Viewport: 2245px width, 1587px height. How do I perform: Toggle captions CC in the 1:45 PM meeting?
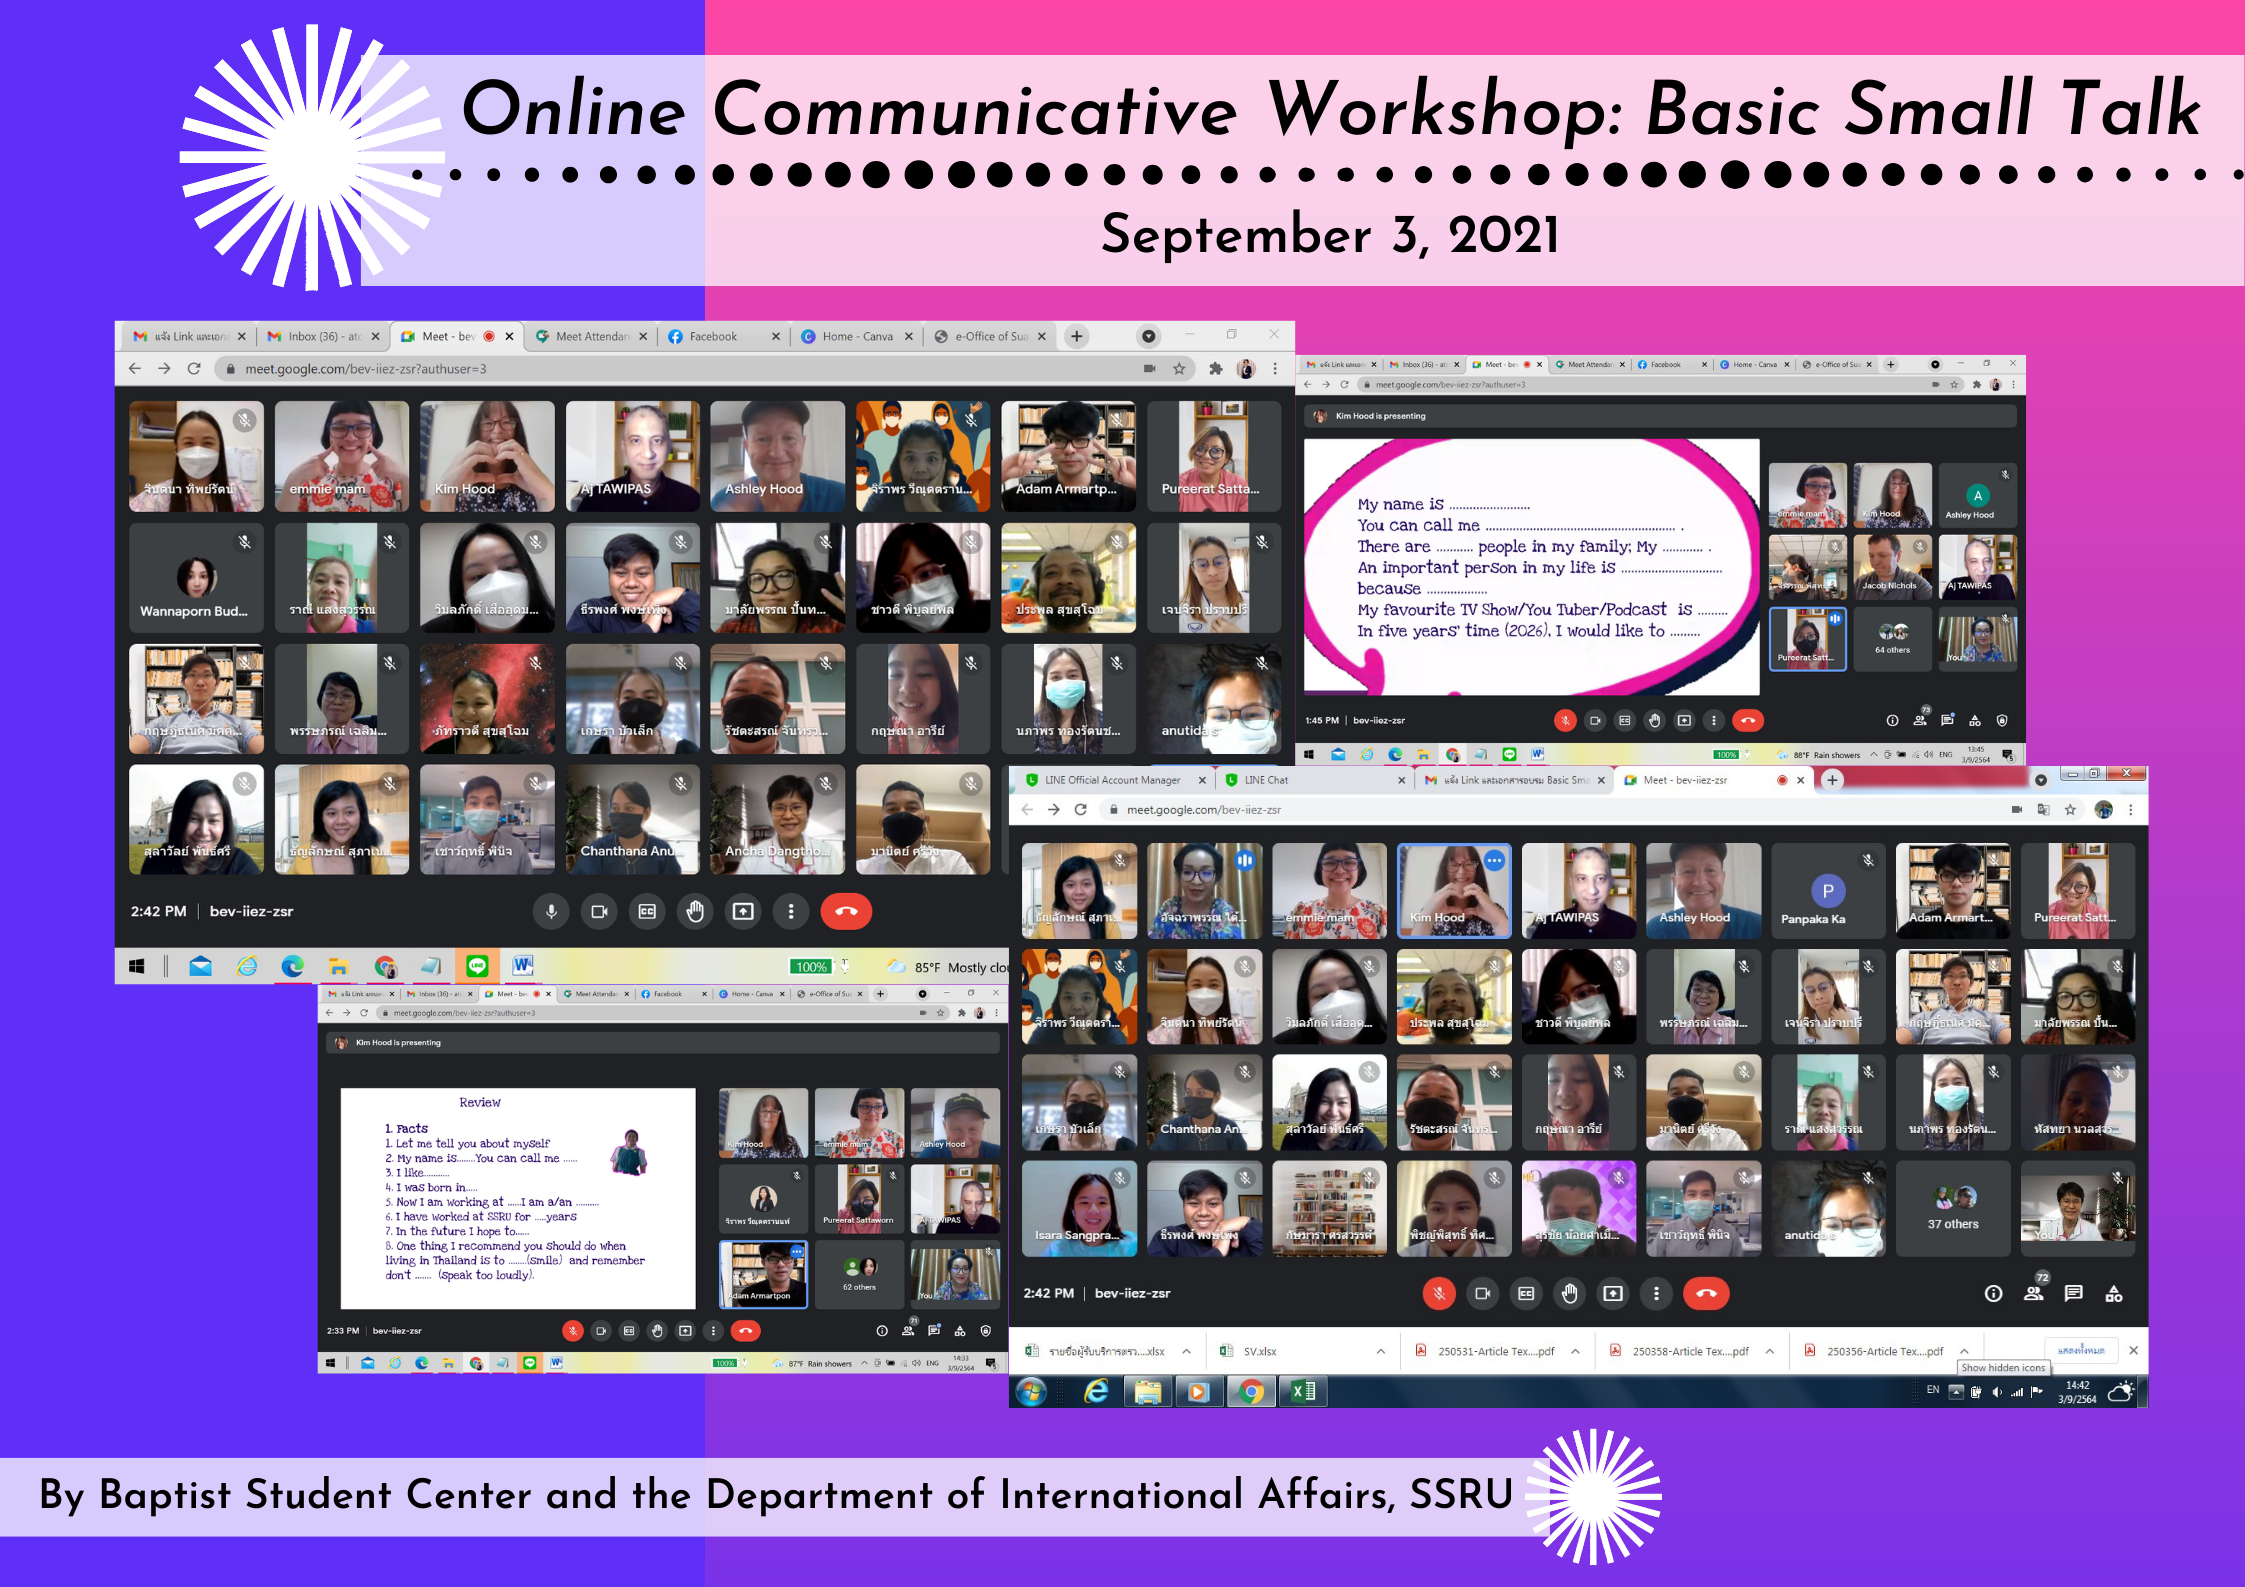[1625, 720]
